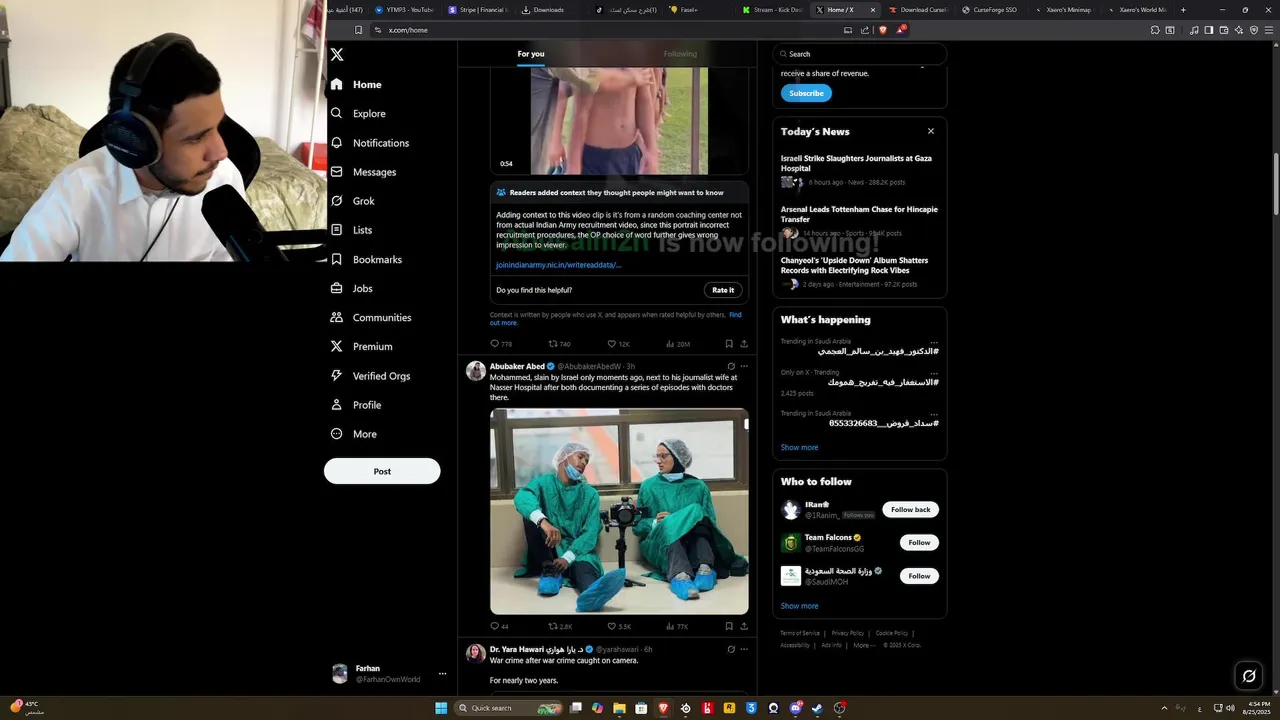
Task: Open Bookmarks in the sidebar
Action: point(366,260)
